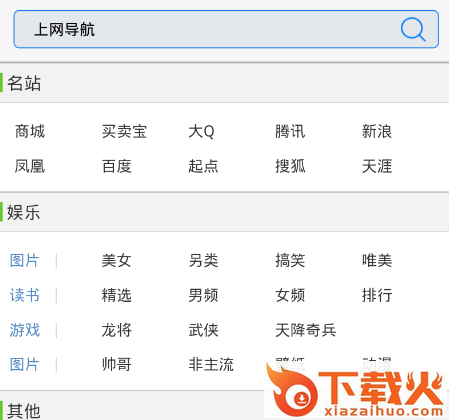Open the 买卖宝 link
The image size is (449, 420).
(x=124, y=131)
